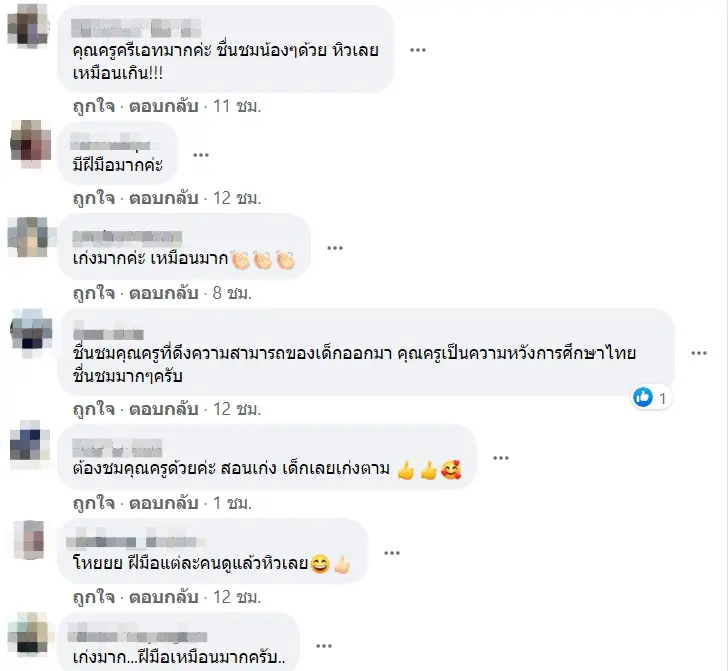728x671 pixels.
Task: Open profile picture of the first commenter
Action: tap(29, 24)
